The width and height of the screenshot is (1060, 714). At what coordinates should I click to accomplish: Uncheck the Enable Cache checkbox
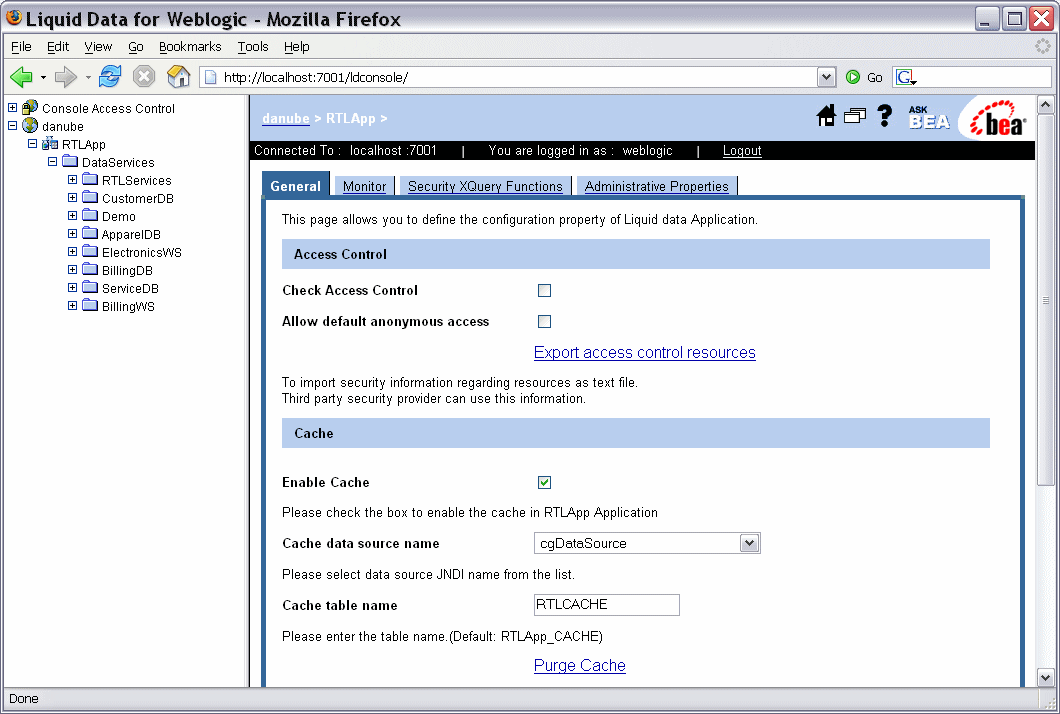pyautogui.click(x=544, y=482)
